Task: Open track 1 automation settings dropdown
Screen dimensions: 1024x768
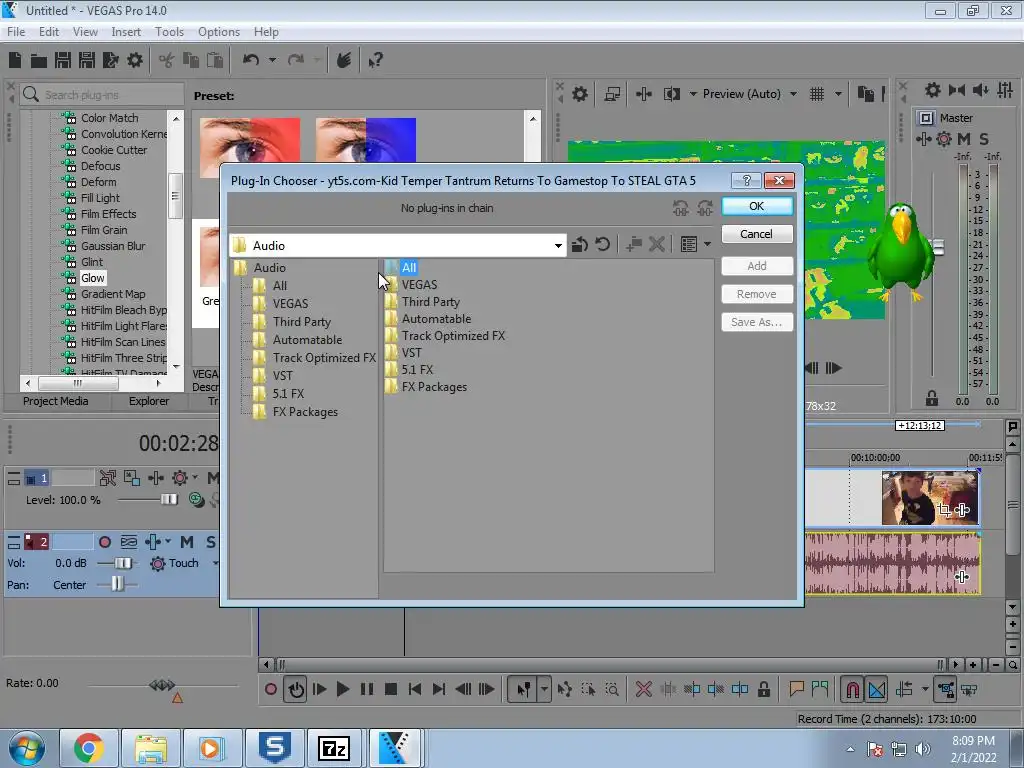Action: (x=195, y=477)
